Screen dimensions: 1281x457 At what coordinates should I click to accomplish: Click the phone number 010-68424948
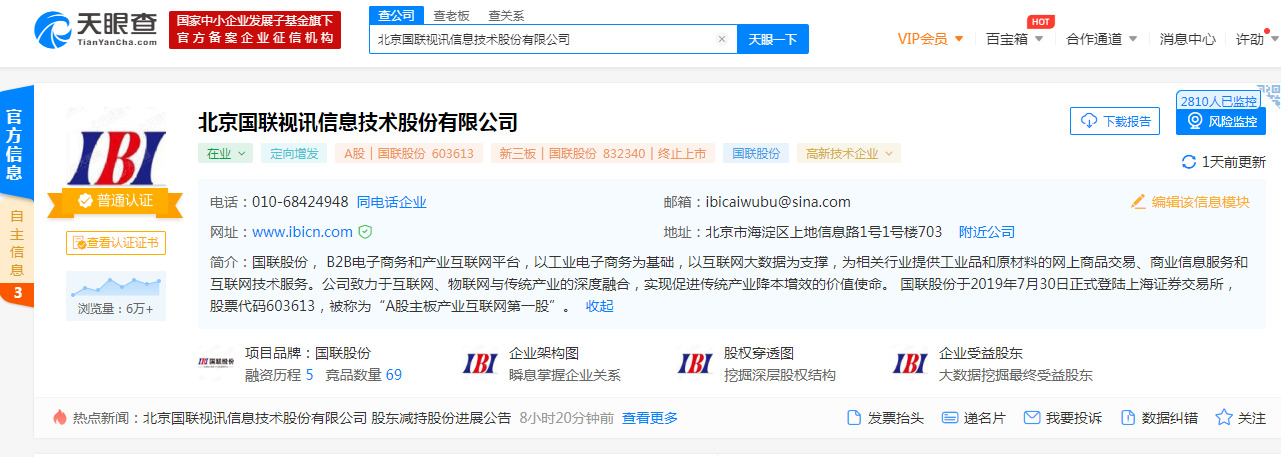300,202
